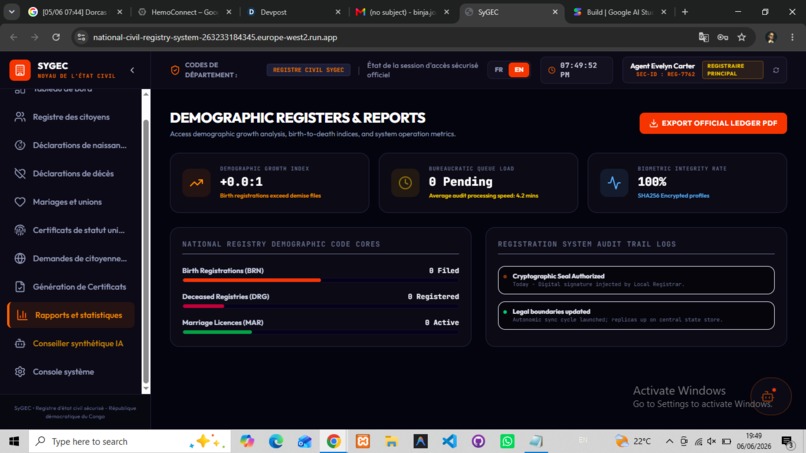Open Déclarations de décès menu item
This screenshot has height=453, width=806.
click(71, 173)
